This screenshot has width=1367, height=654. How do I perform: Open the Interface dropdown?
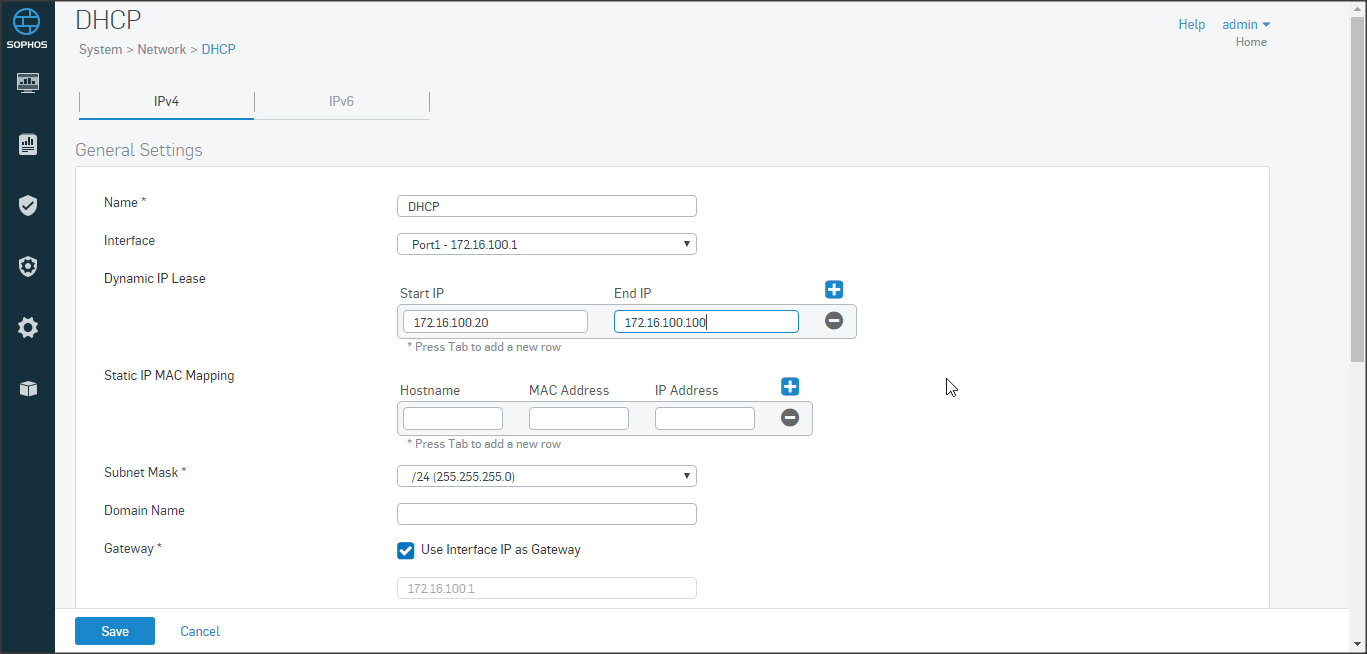pyautogui.click(x=546, y=244)
